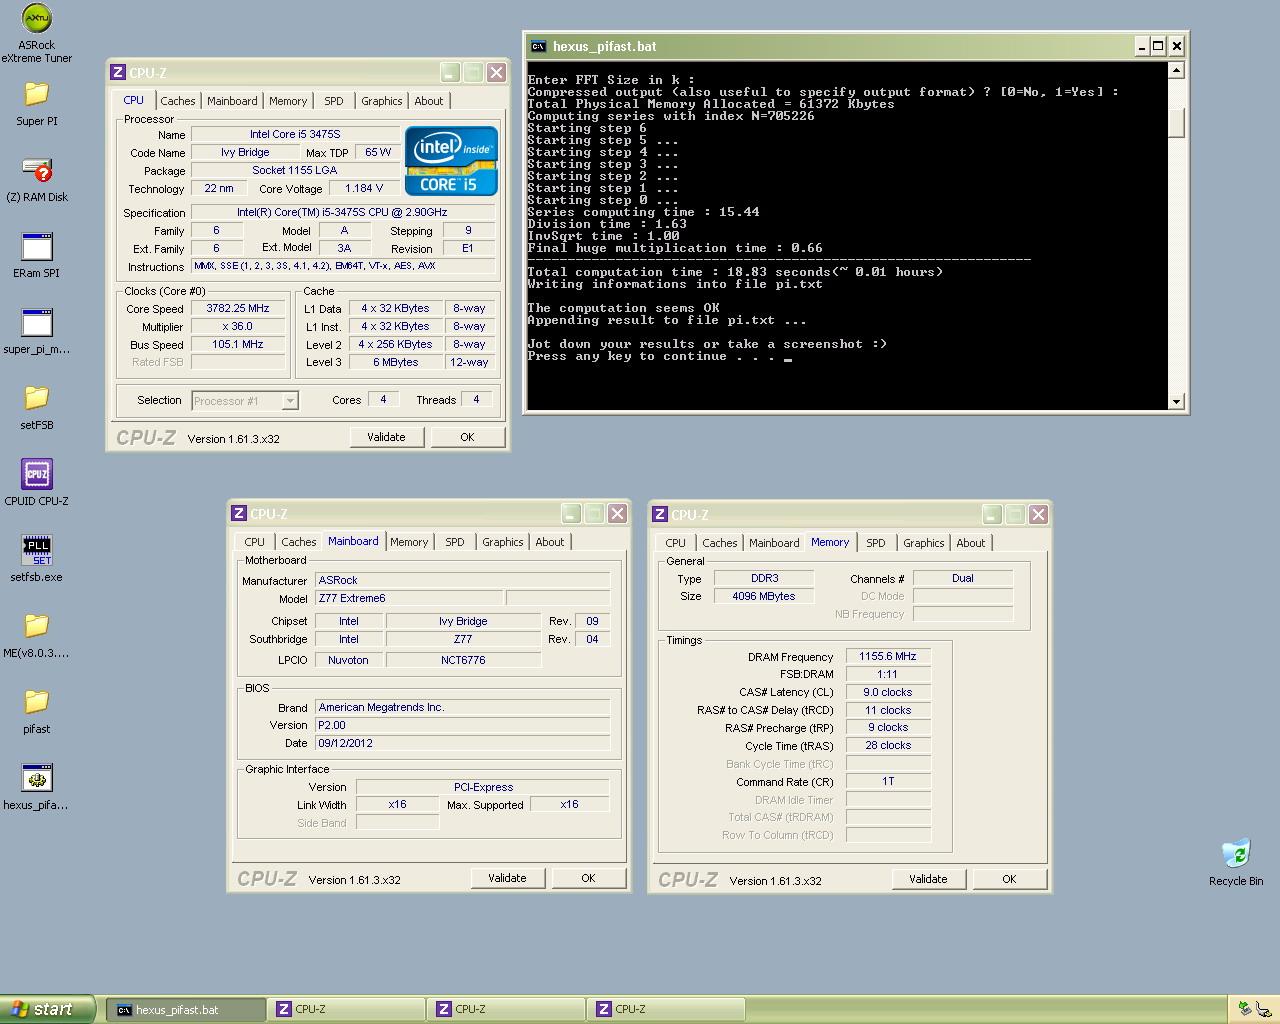Click Memory Size 4096 MBytes value
The image size is (1280, 1024).
click(x=764, y=596)
